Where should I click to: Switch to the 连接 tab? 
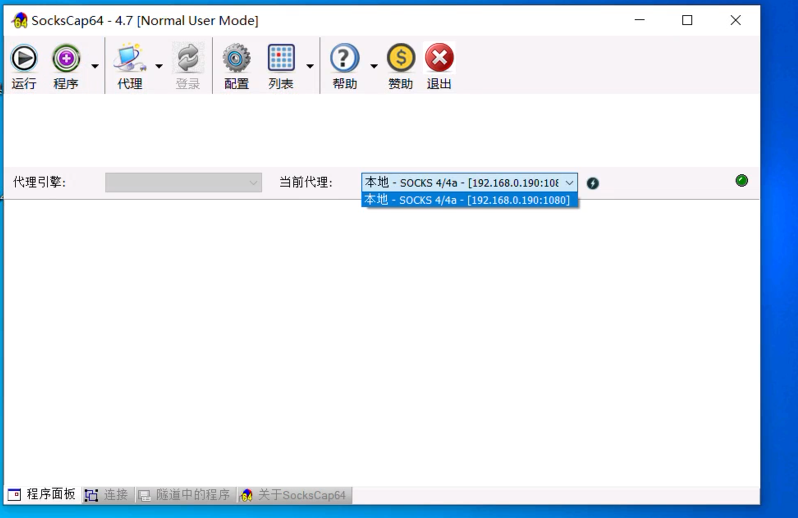tap(107, 495)
